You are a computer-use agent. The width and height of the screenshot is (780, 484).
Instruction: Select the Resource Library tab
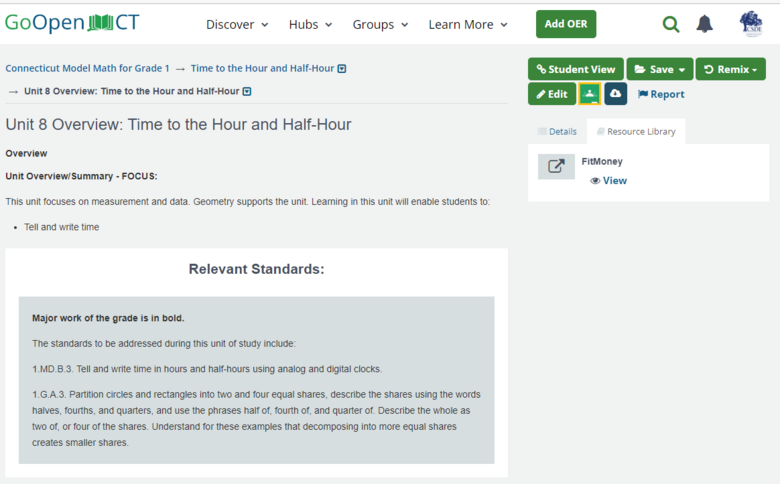(635, 131)
